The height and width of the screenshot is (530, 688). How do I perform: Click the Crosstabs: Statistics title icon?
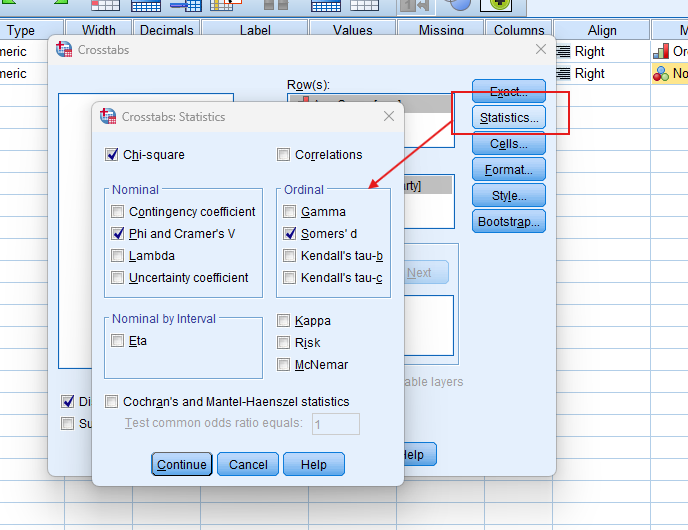(x=108, y=117)
